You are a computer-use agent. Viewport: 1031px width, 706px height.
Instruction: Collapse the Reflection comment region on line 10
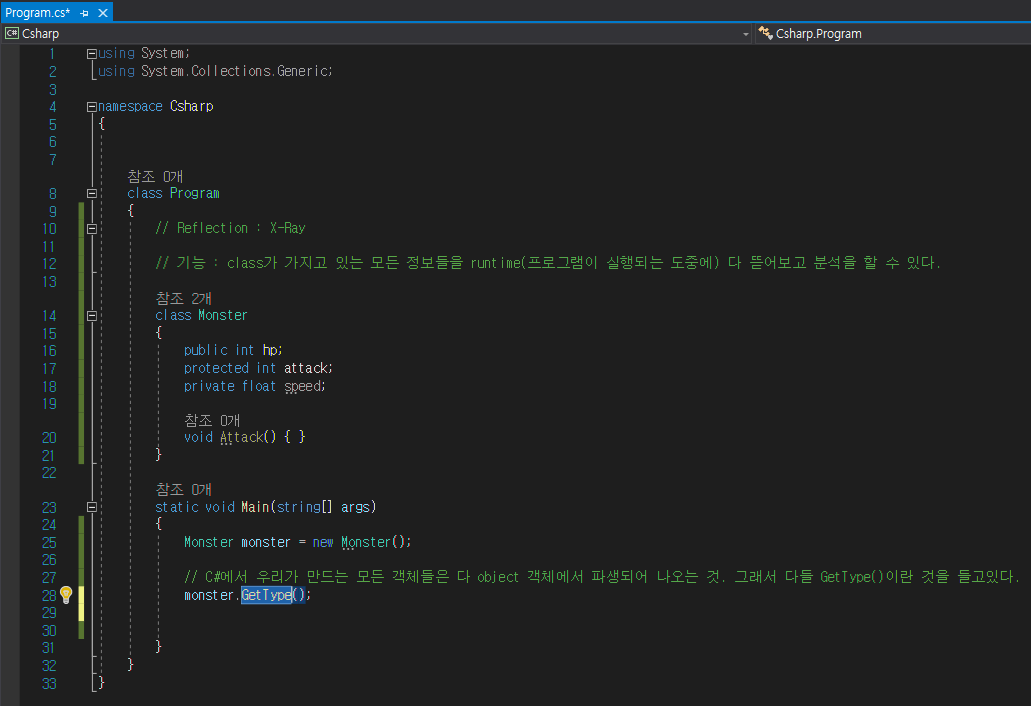92,229
